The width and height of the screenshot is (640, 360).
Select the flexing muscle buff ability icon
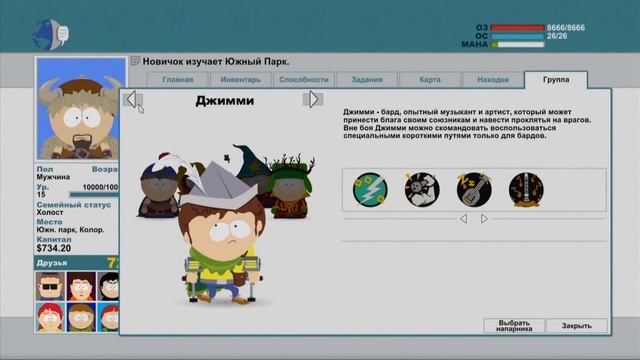(x=422, y=189)
